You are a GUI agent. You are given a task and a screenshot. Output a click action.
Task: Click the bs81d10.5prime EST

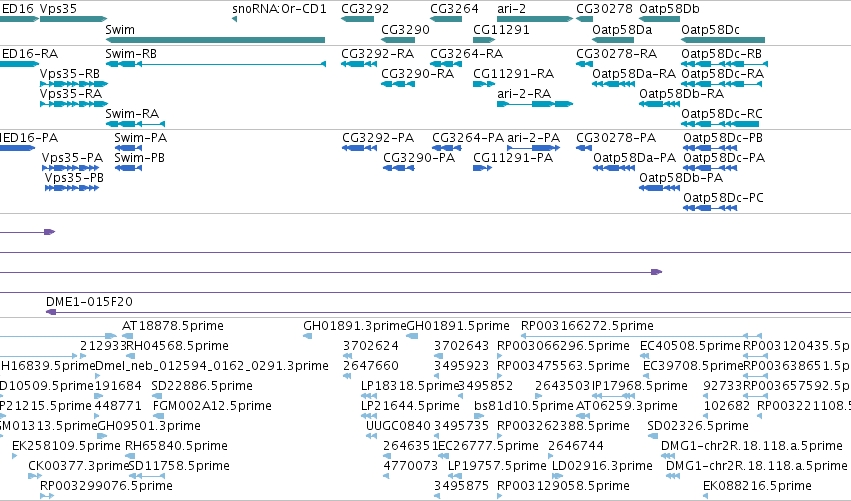click(479, 416)
